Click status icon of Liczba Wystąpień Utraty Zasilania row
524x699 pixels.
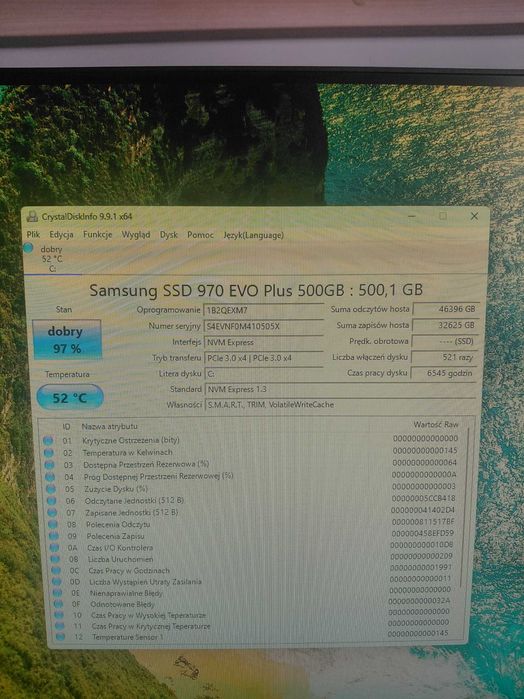57,581
